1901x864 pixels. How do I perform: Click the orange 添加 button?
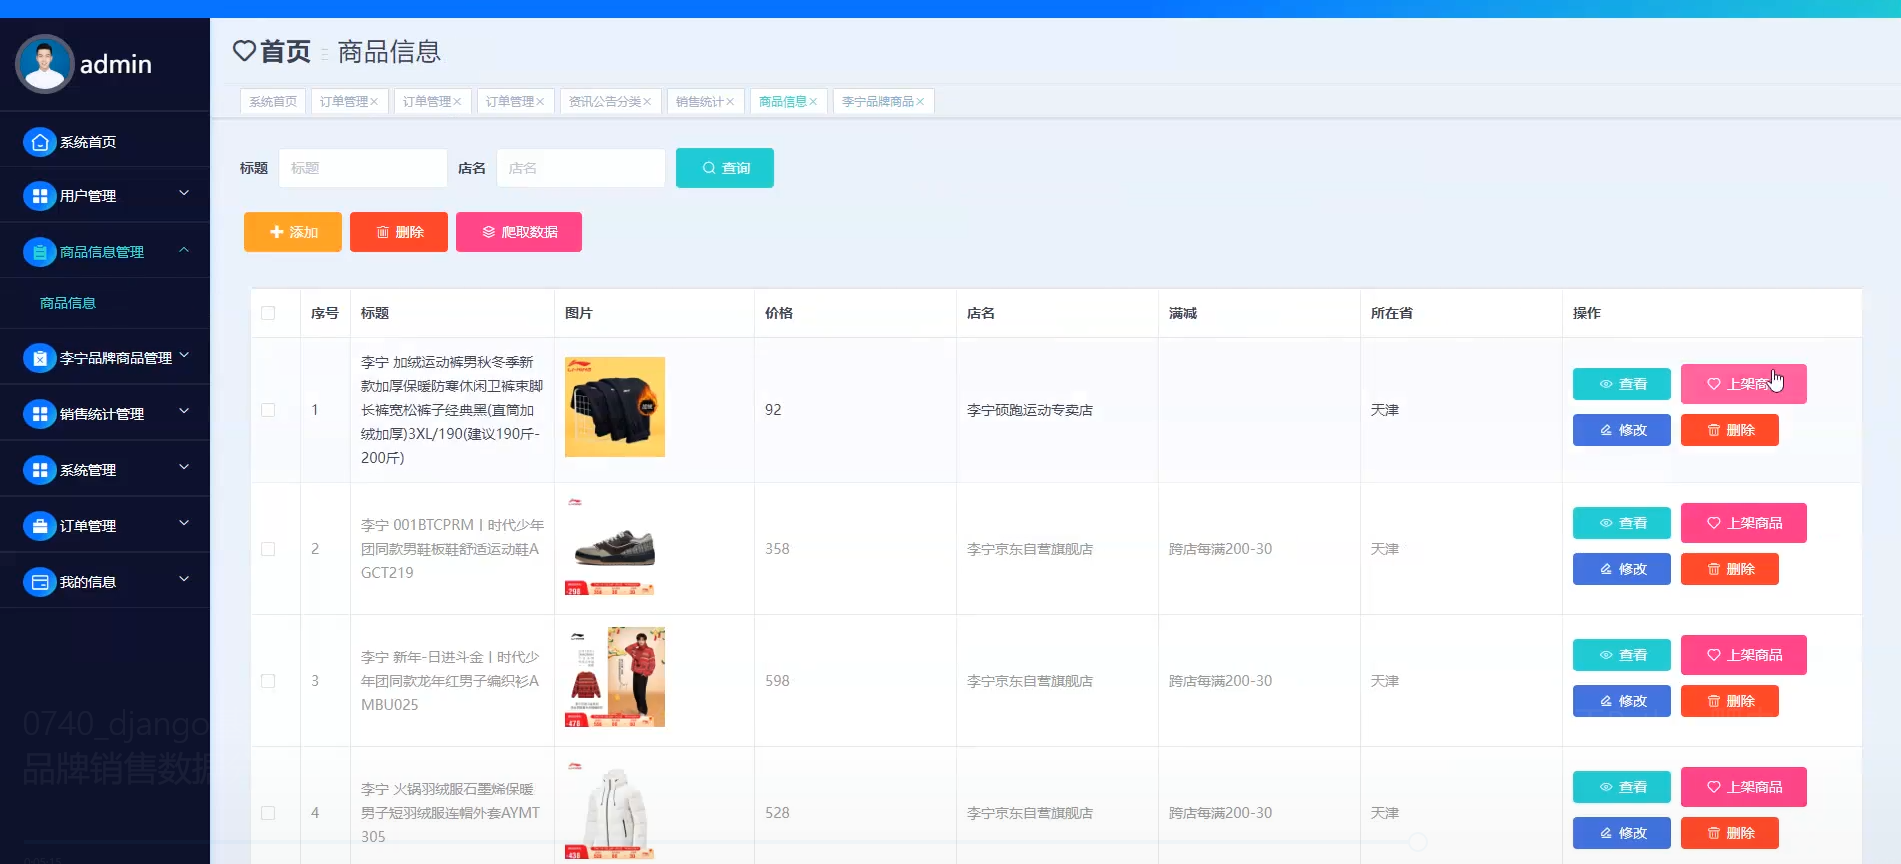[293, 232]
